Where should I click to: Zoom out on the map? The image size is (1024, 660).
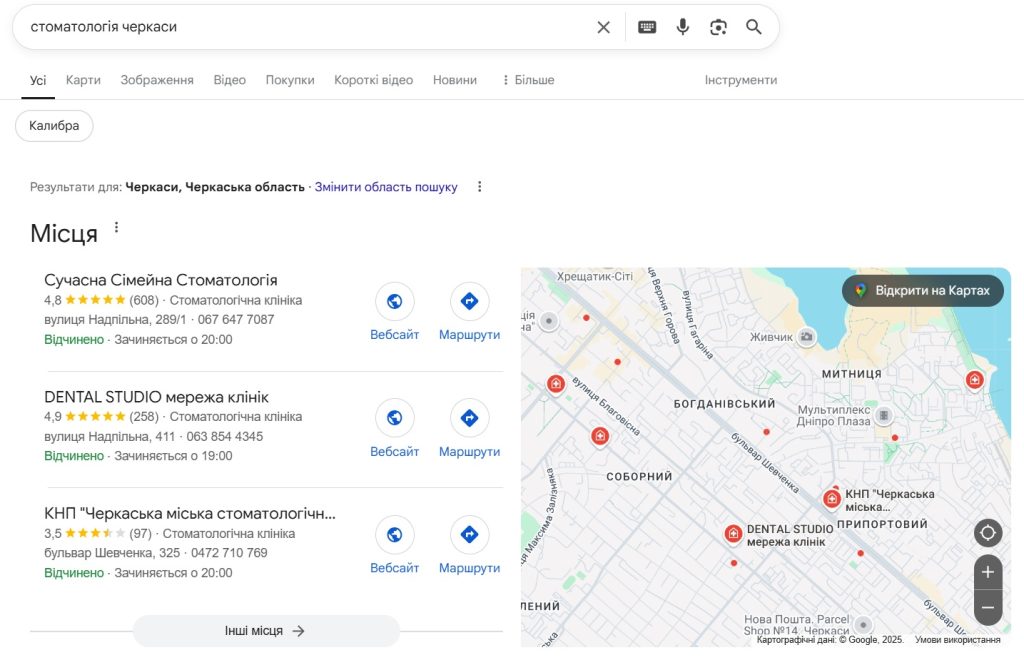(987, 607)
